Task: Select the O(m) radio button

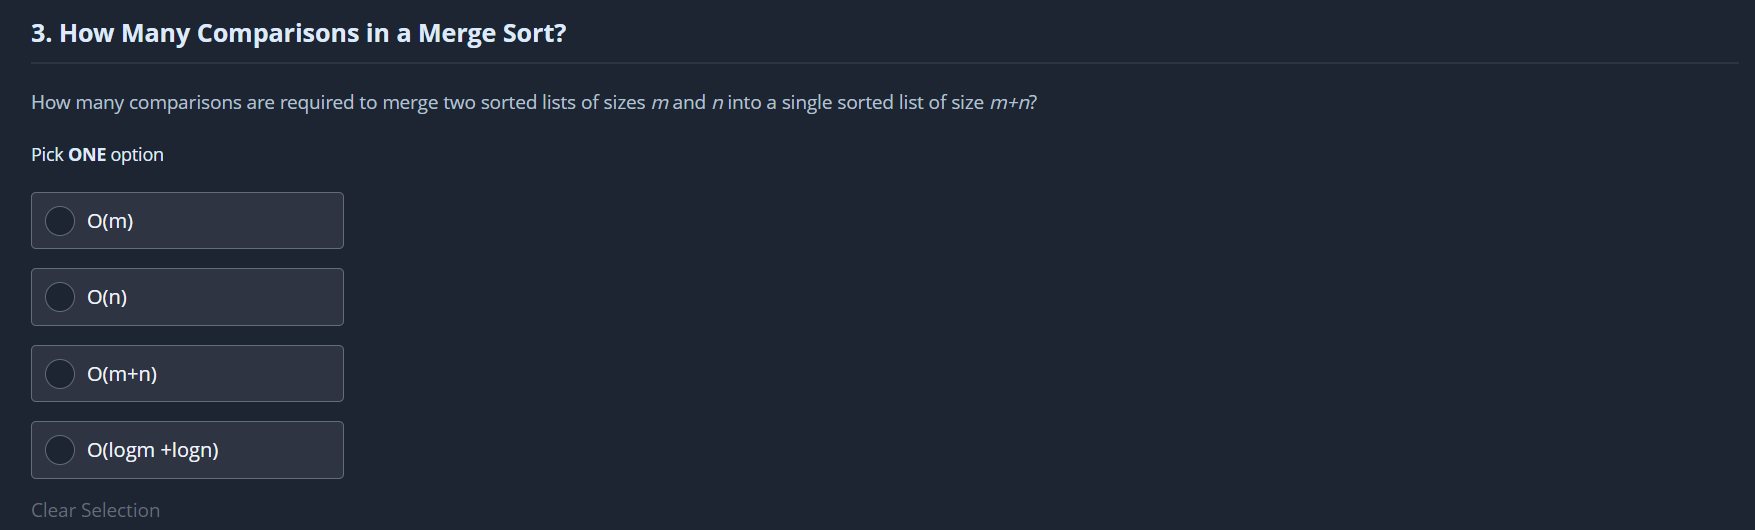Action: [x=60, y=221]
